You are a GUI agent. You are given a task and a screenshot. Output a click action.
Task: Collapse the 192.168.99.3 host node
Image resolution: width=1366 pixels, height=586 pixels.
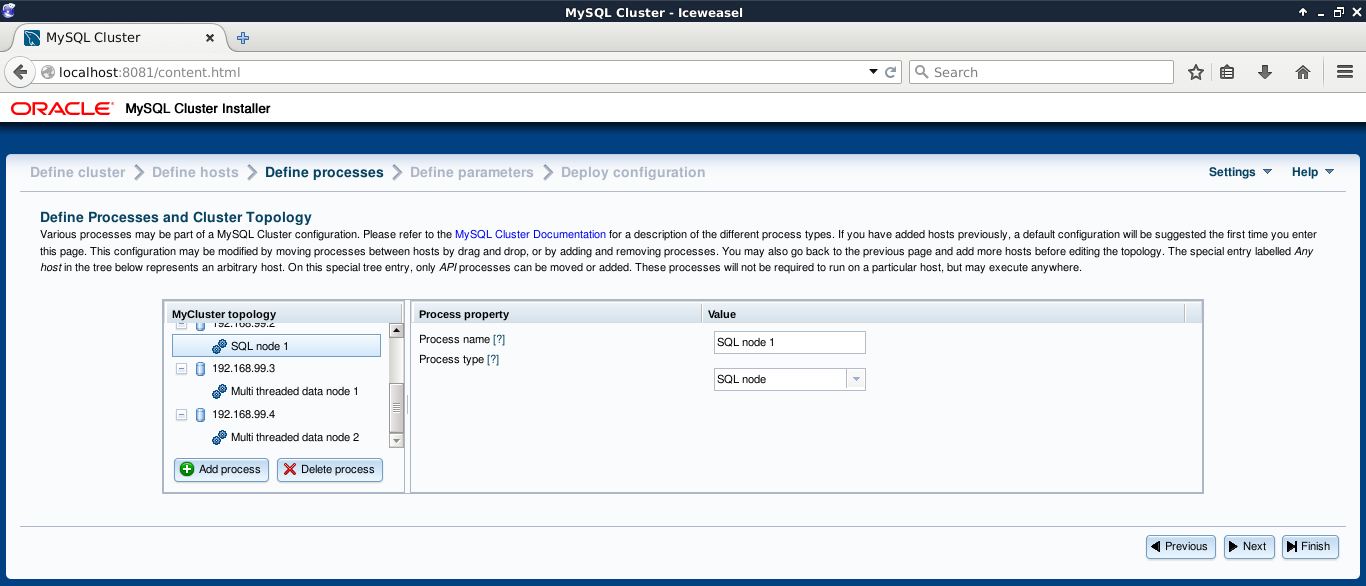(181, 369)
